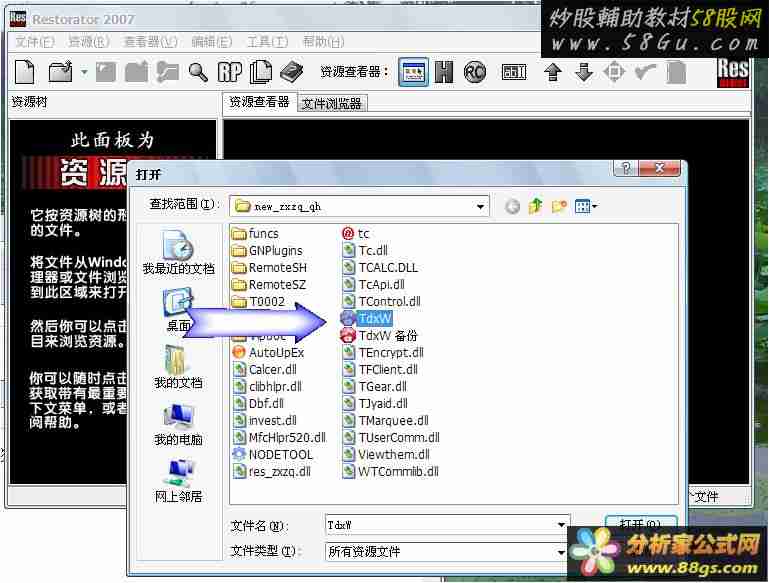Select 我的文档 in places bar

(x=179, y=367)
